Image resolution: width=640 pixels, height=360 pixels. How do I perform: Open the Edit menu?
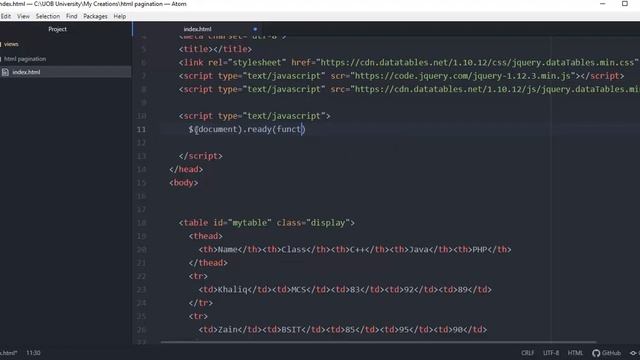coord(6,16)
